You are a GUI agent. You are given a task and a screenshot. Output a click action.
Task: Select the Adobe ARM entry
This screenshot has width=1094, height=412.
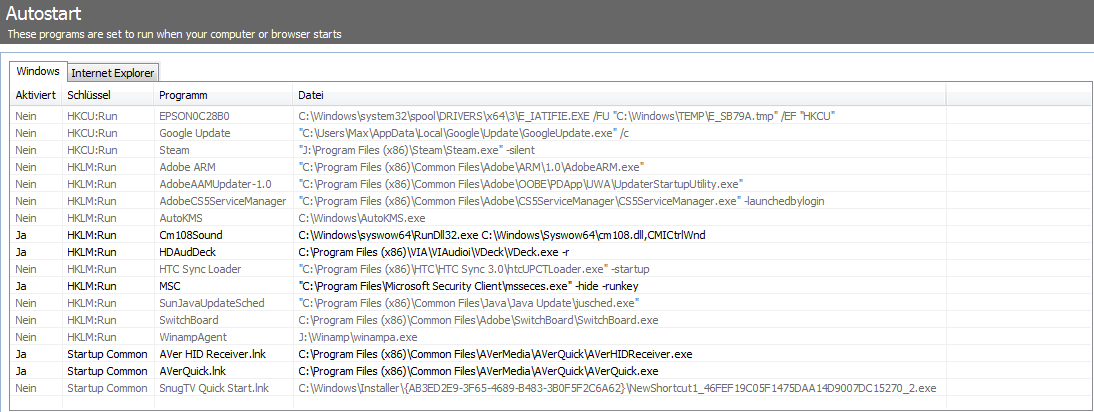(x=187, y=167)
